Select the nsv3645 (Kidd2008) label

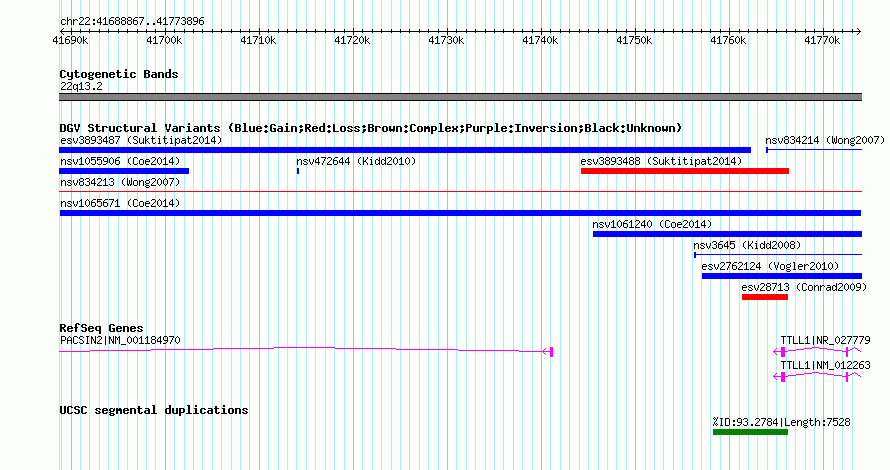point(747,245)
